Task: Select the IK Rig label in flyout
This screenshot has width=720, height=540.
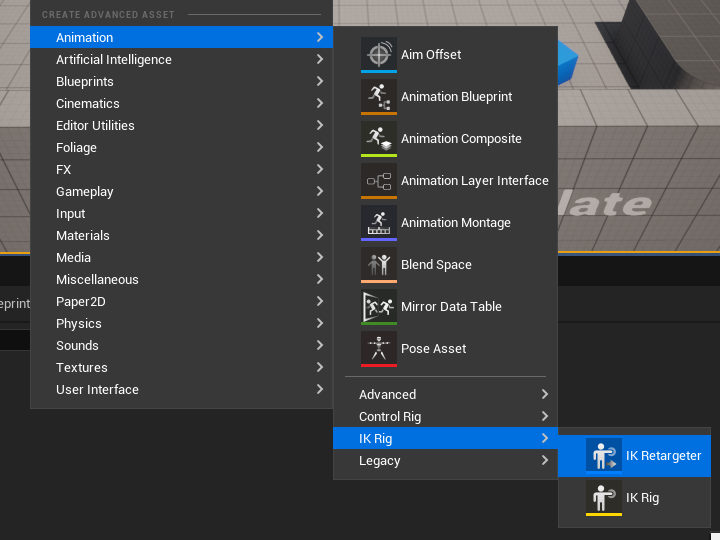Action: pos(642,498)
